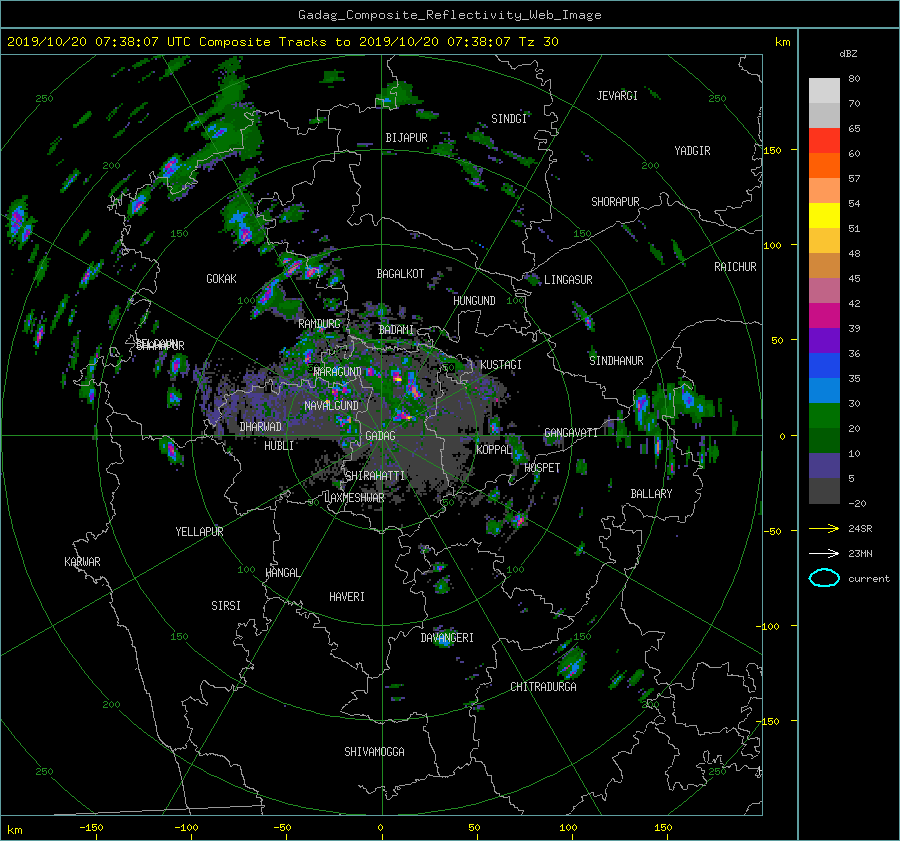Click the NARAGUND city label
The height and width of the screenshot is (841, 900).
[x=338, y=372]
